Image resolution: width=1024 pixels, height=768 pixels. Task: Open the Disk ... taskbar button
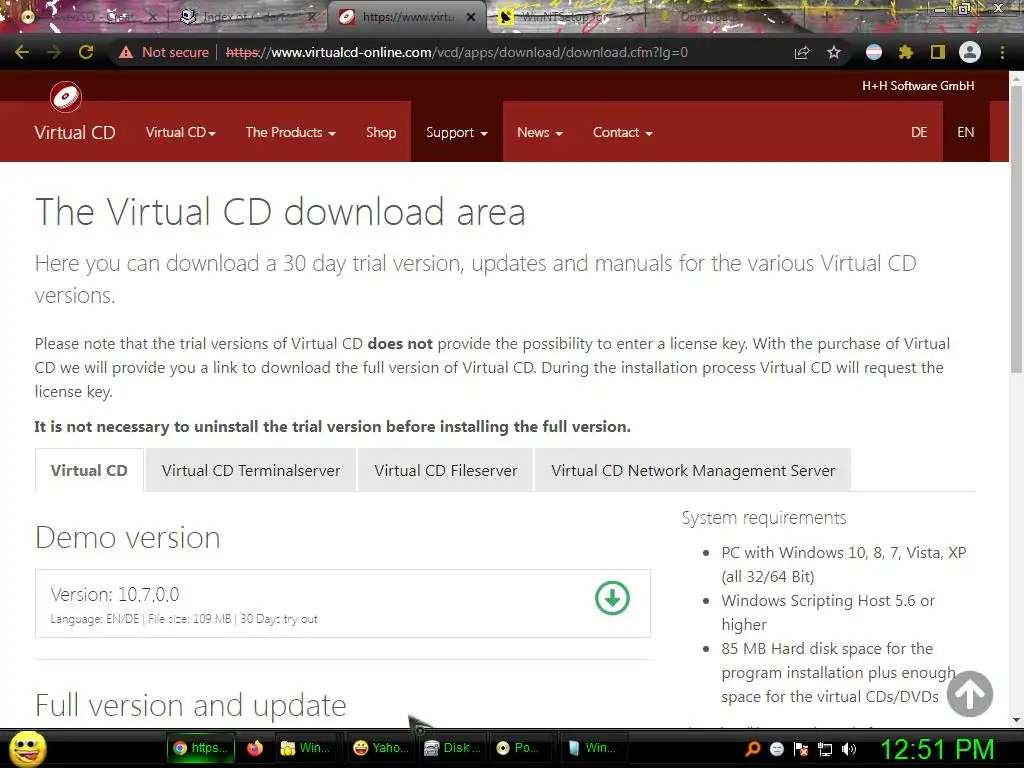click(x=452, y=748)
